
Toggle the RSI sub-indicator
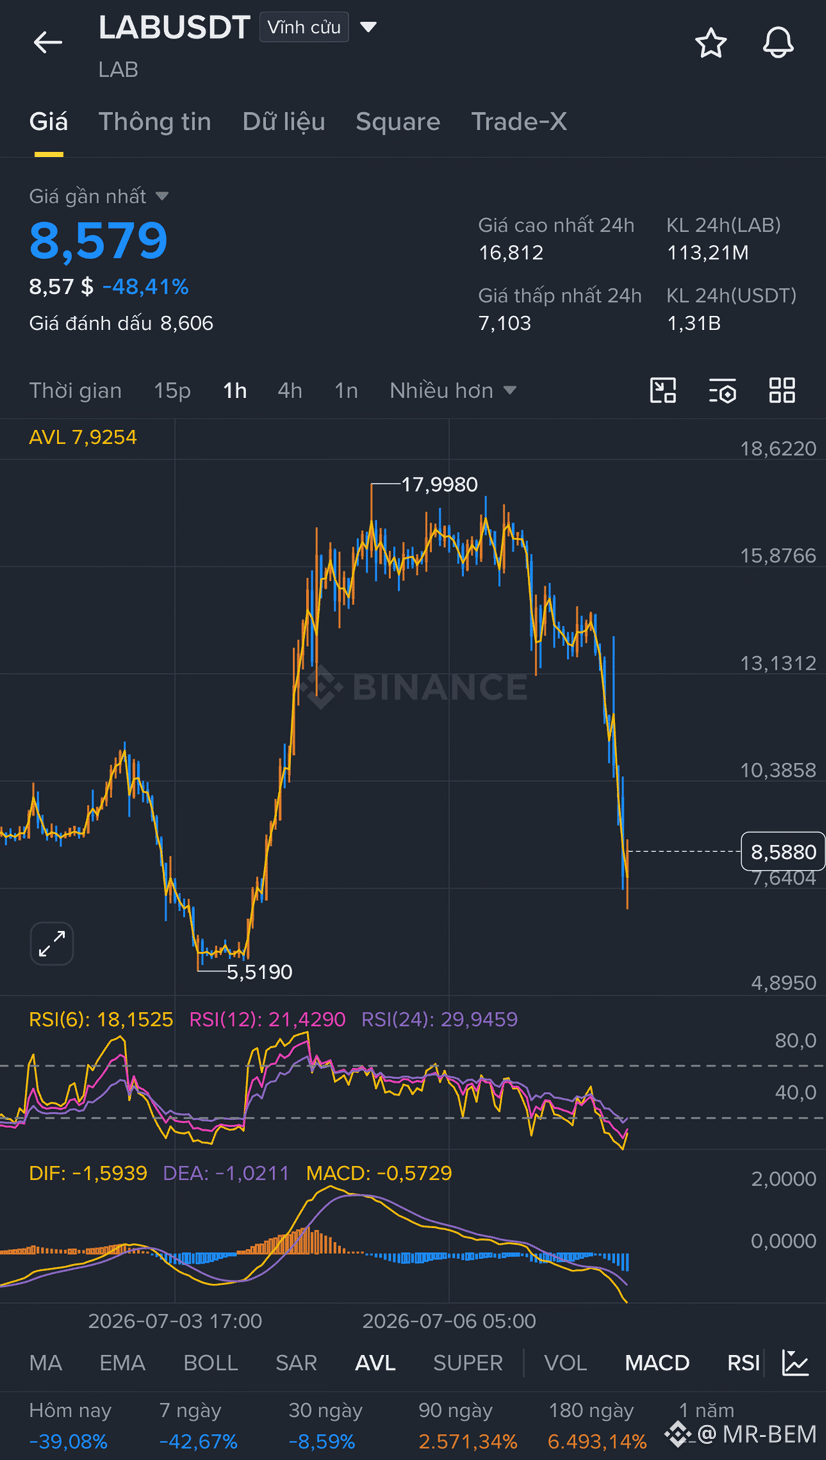743,1363
